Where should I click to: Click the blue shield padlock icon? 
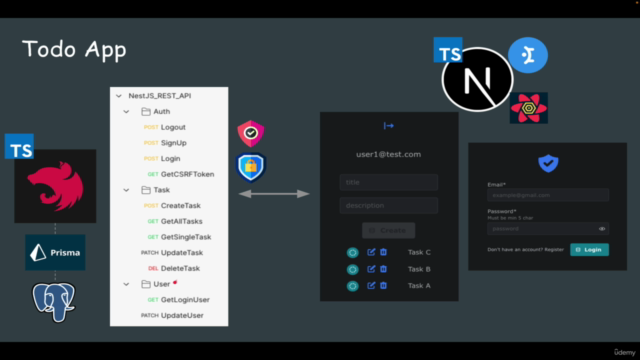[x=251, y=167]
